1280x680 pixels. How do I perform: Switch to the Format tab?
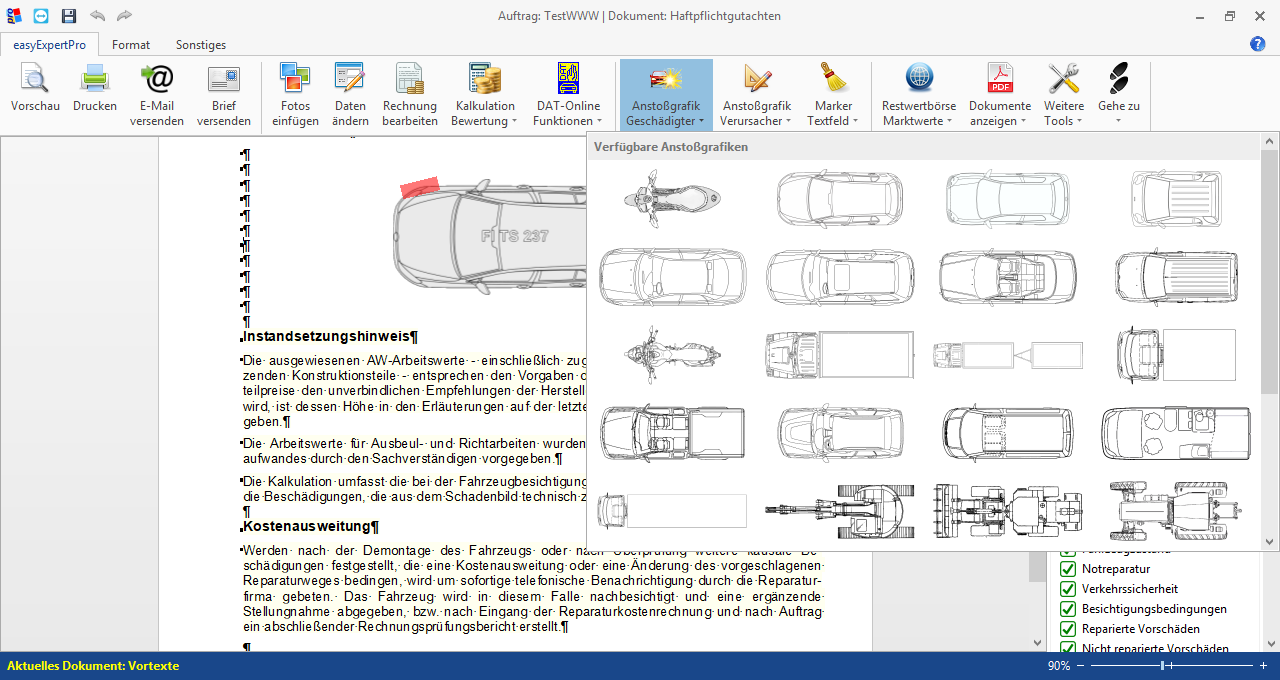click(x=131, y=45)
